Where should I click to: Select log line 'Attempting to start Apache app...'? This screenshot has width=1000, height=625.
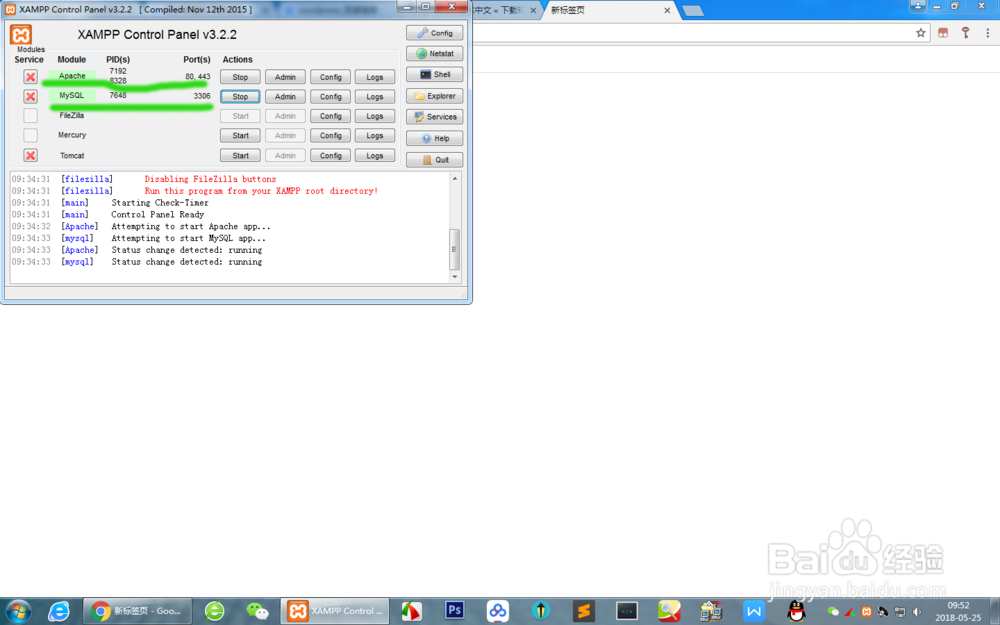(x=191, y=226)
